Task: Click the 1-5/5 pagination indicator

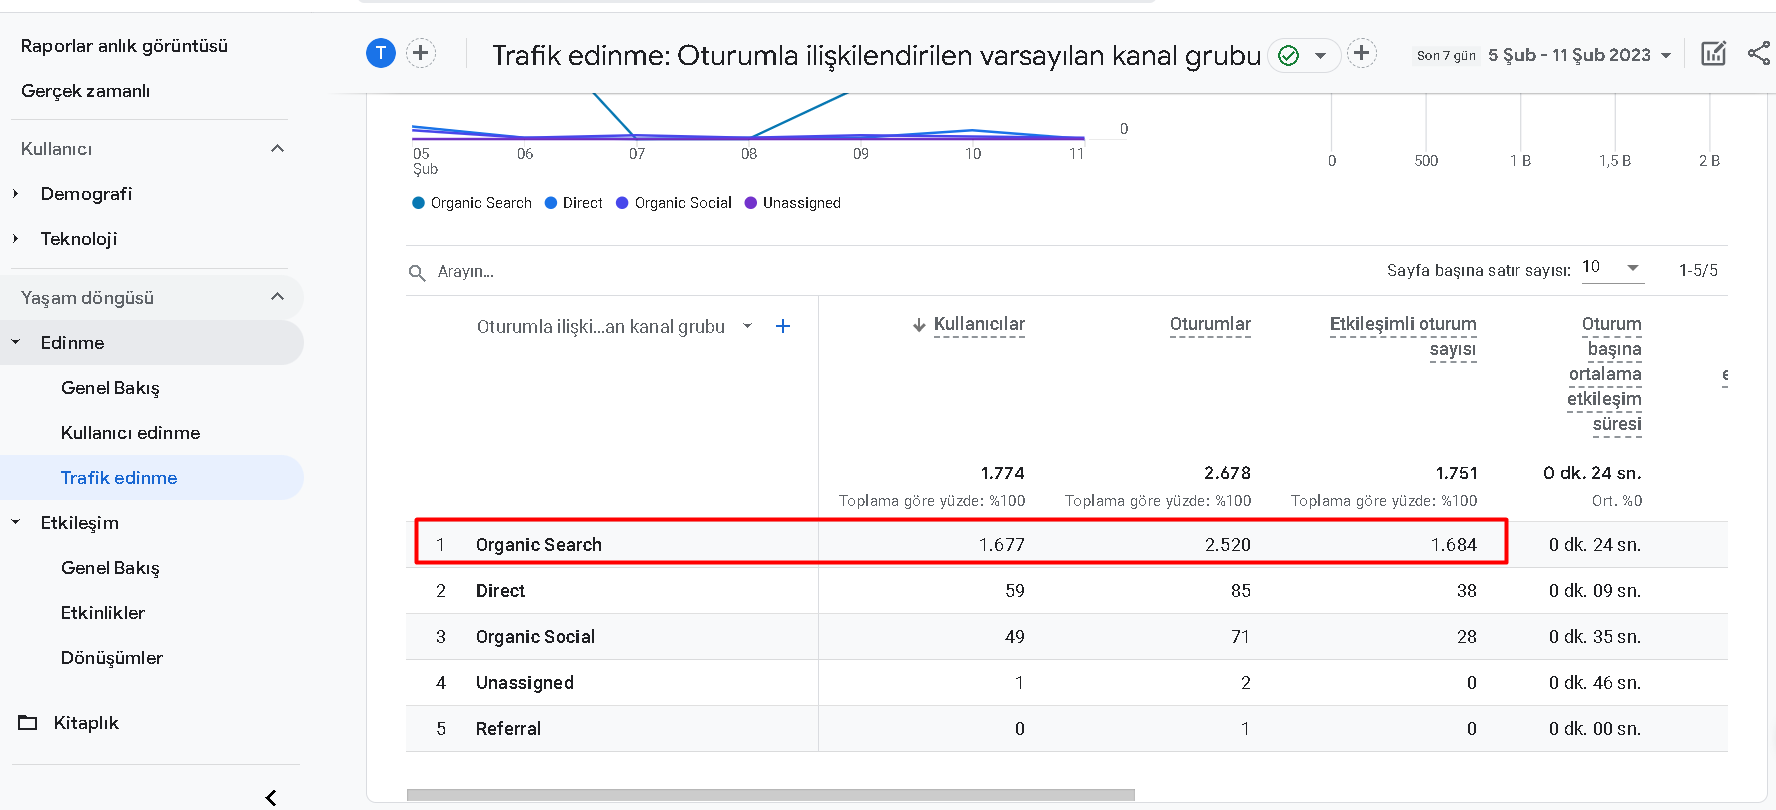Action: 1698,270
